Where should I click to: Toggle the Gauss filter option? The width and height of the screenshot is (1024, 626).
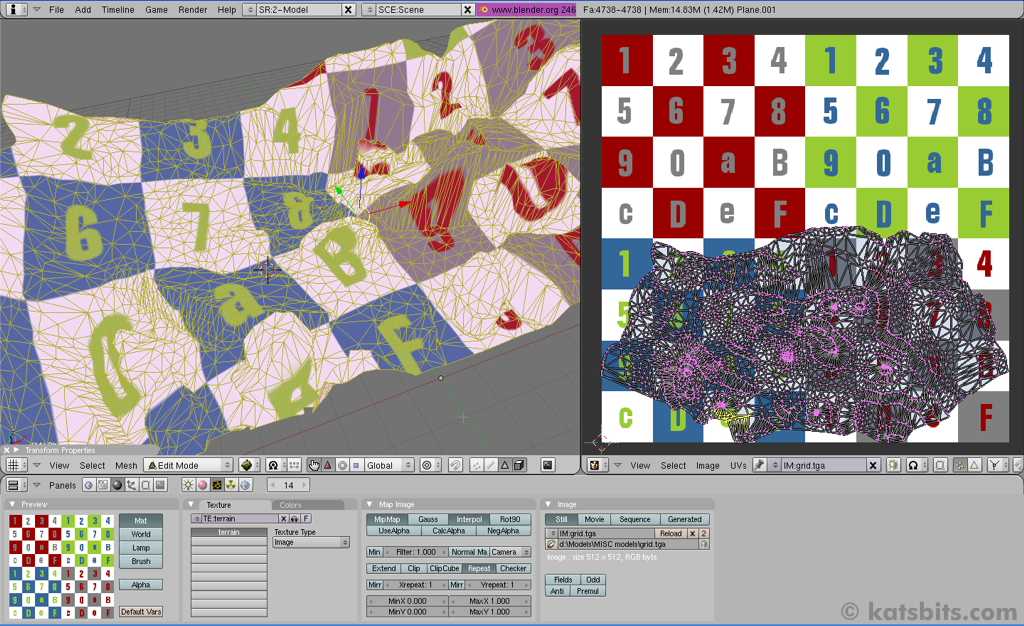click(x=428, y=520)
